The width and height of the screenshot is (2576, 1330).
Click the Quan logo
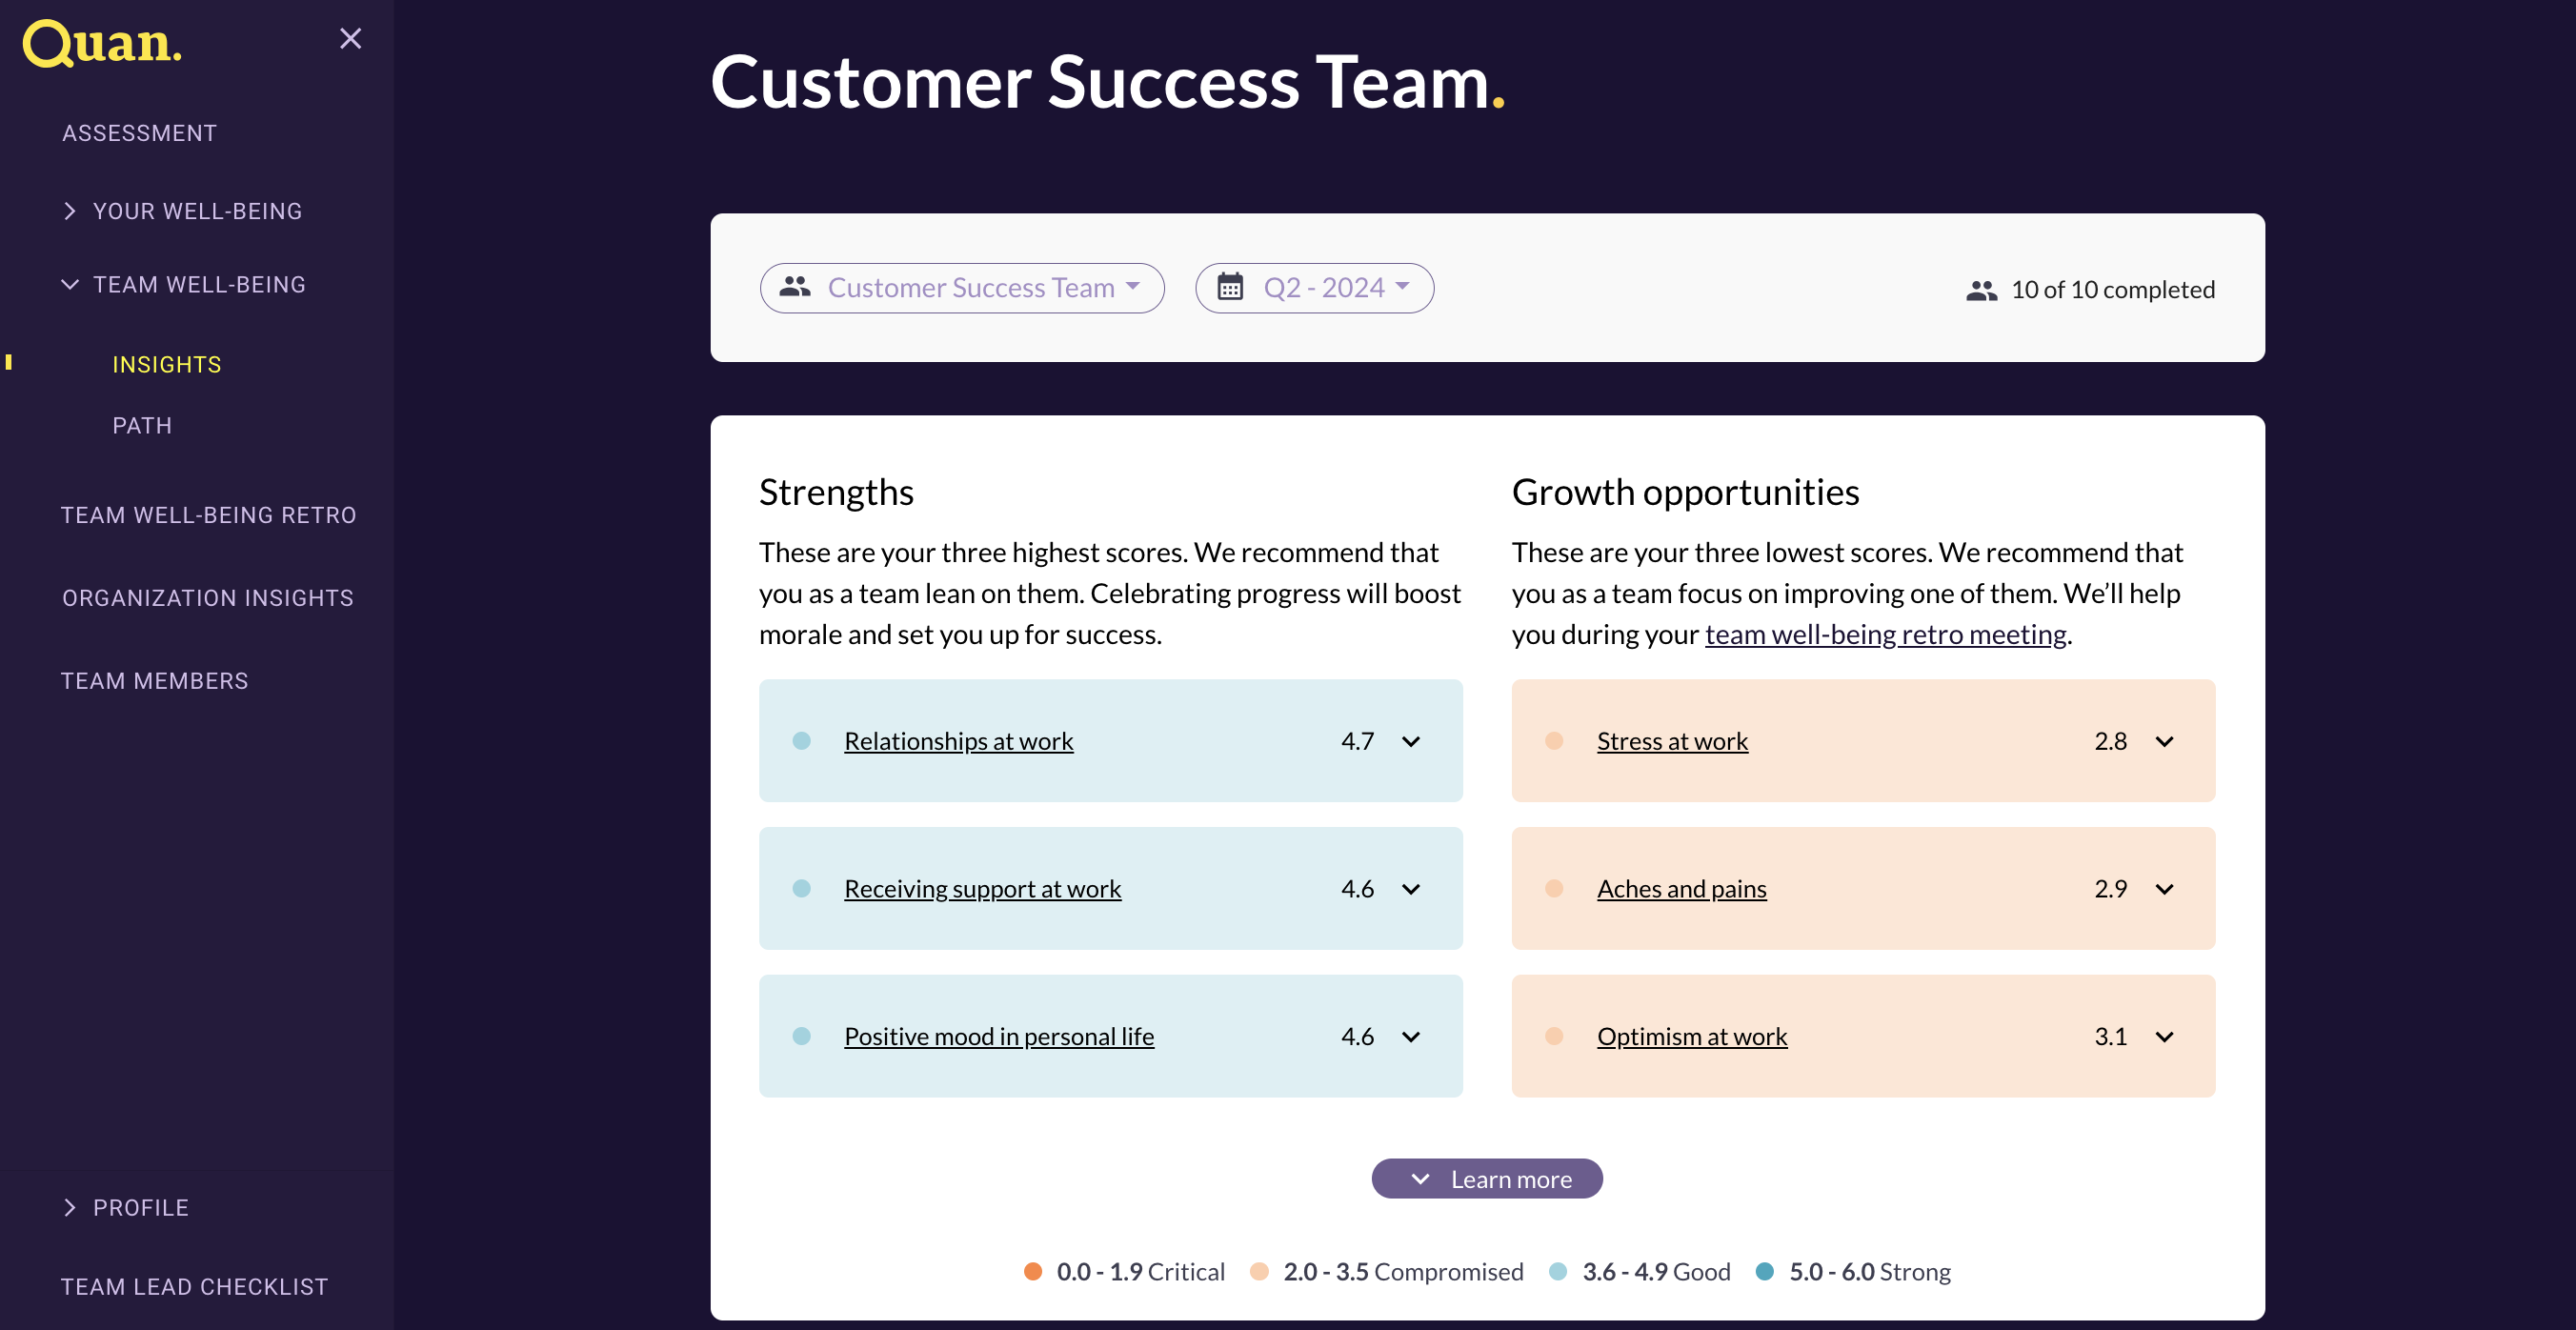tap(102, 43)
